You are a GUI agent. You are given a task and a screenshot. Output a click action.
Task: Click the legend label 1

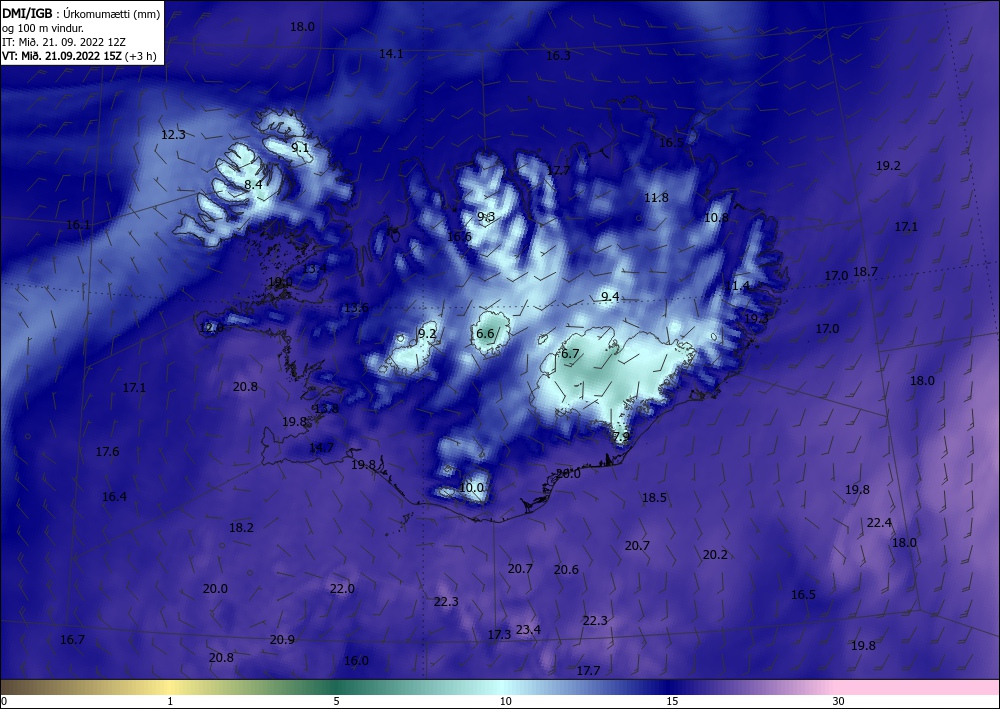pos(170,701)
